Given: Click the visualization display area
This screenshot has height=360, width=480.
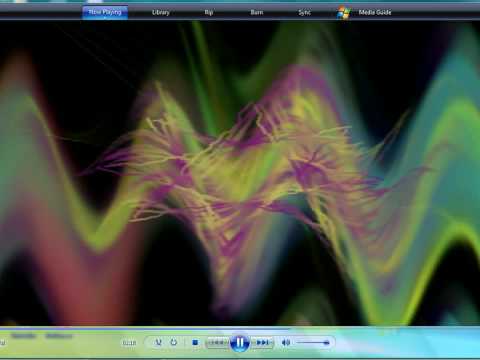Looking at the screenshot, I should pyautogui.click(x=240, y=173).
